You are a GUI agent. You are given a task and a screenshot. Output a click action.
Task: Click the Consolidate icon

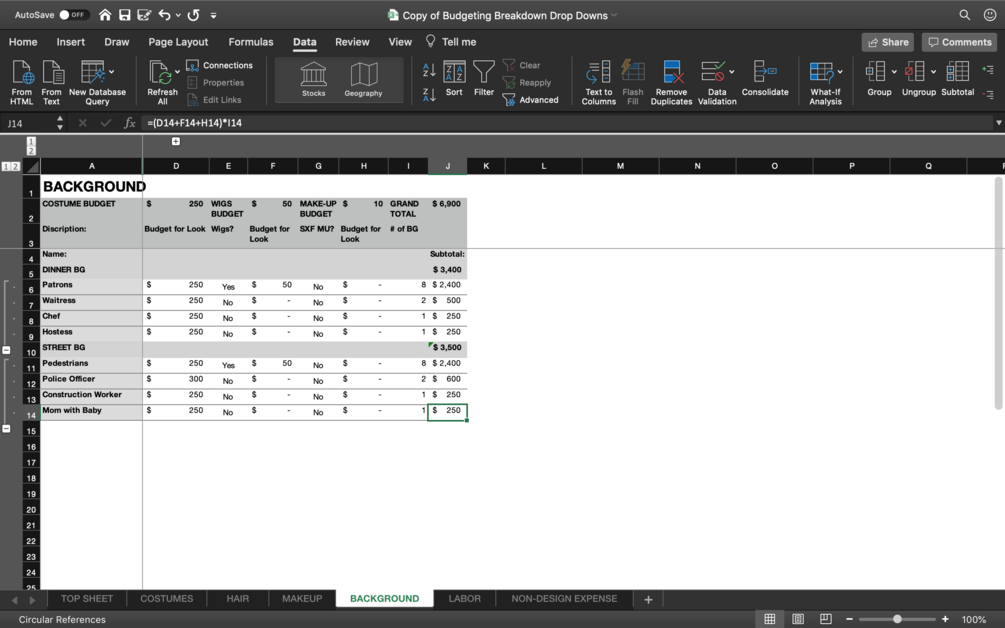(x=765, y=79)
